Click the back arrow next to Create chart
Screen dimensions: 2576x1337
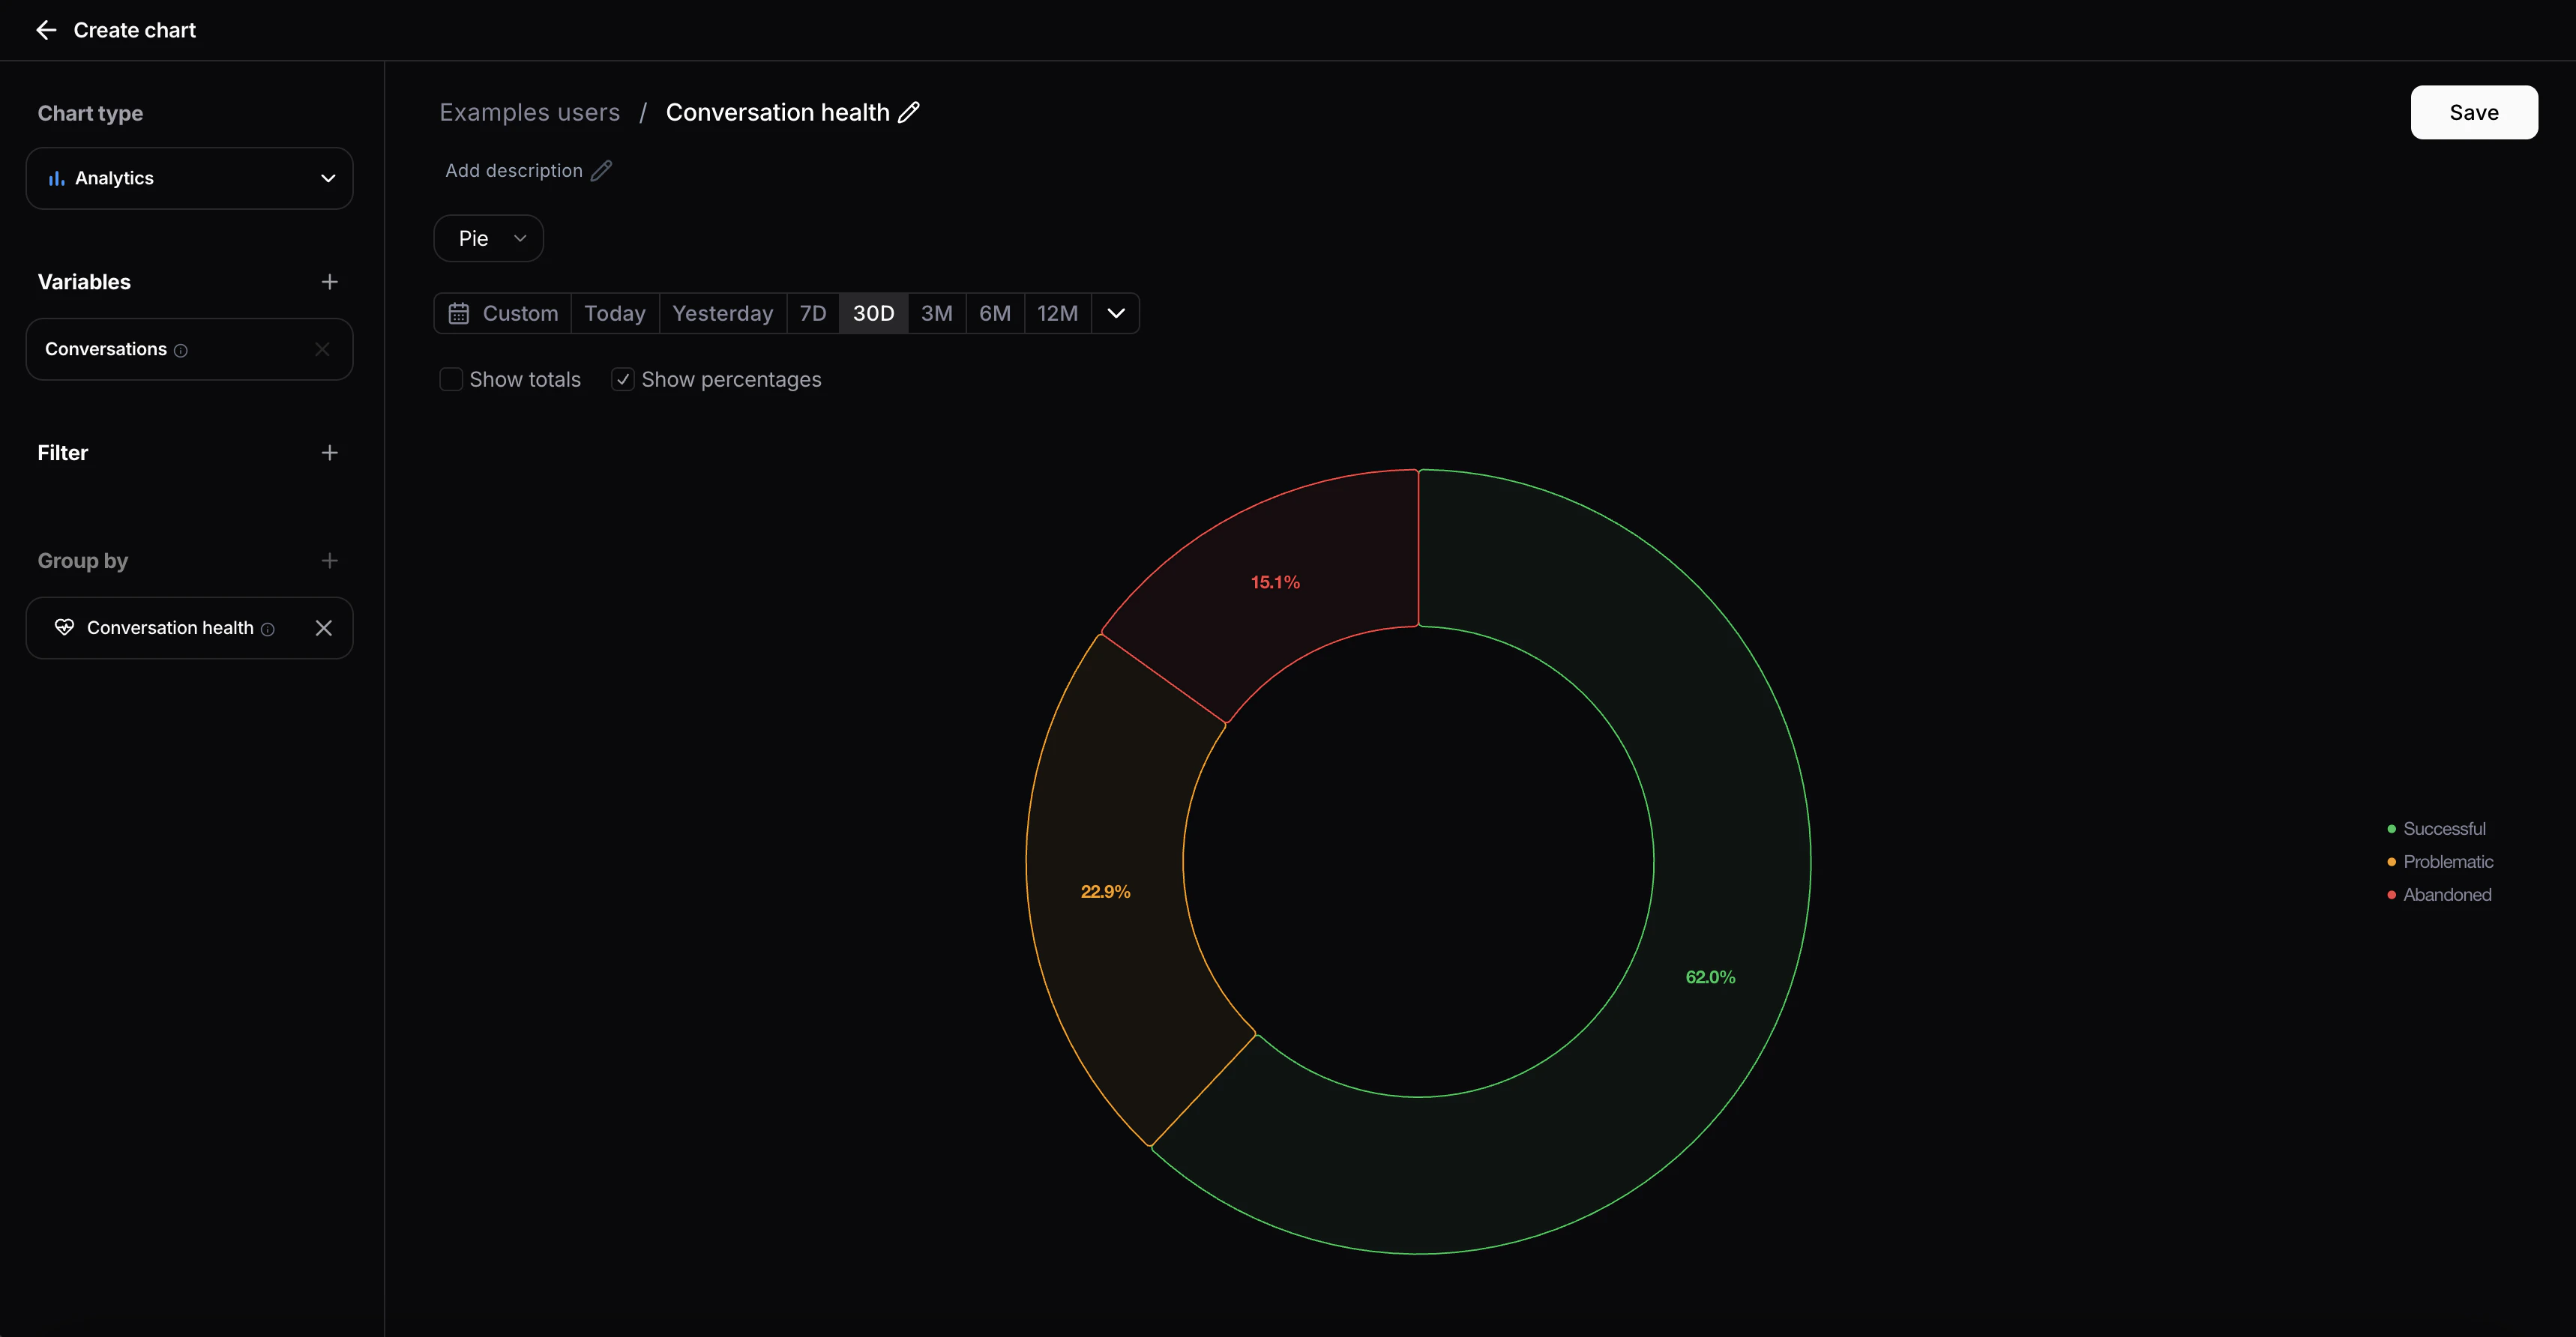point(46,30)
